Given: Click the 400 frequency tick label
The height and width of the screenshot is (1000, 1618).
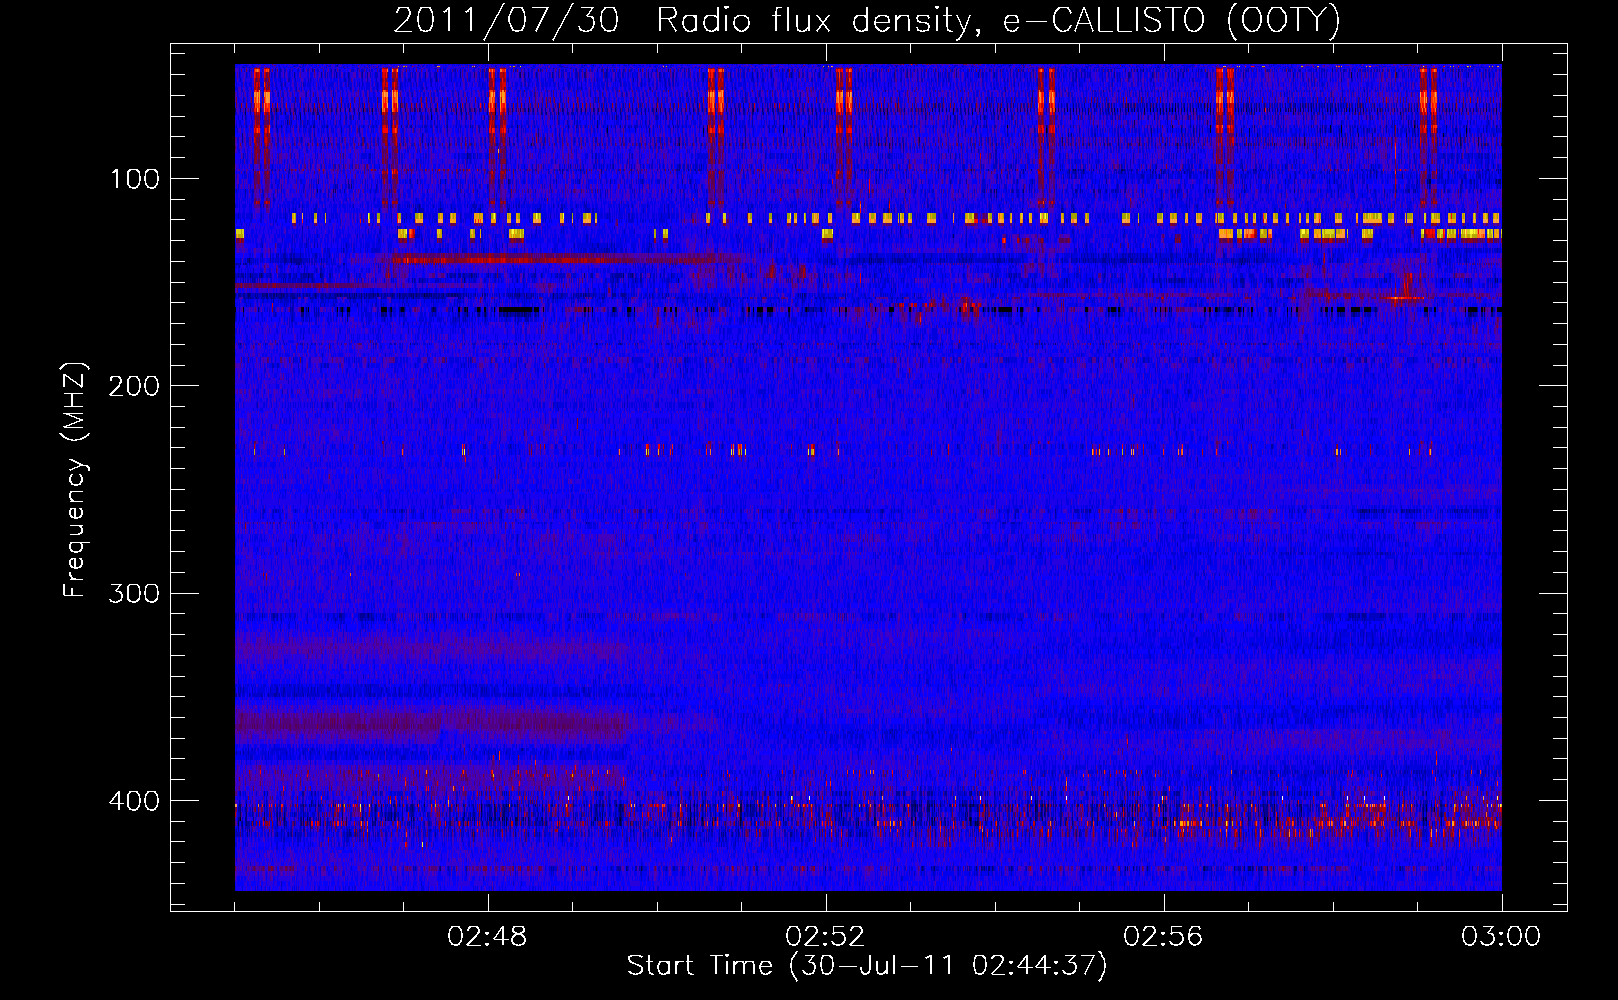Looking at the screenshot, I should click(135, 801).
